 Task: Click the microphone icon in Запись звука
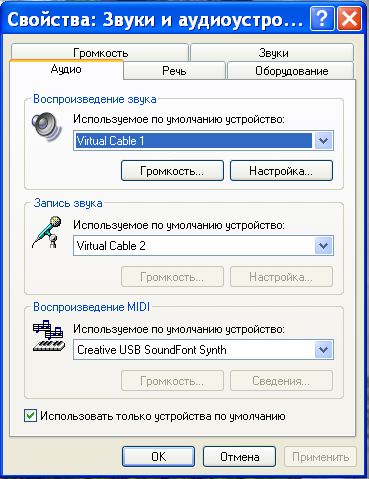[47, 232]
